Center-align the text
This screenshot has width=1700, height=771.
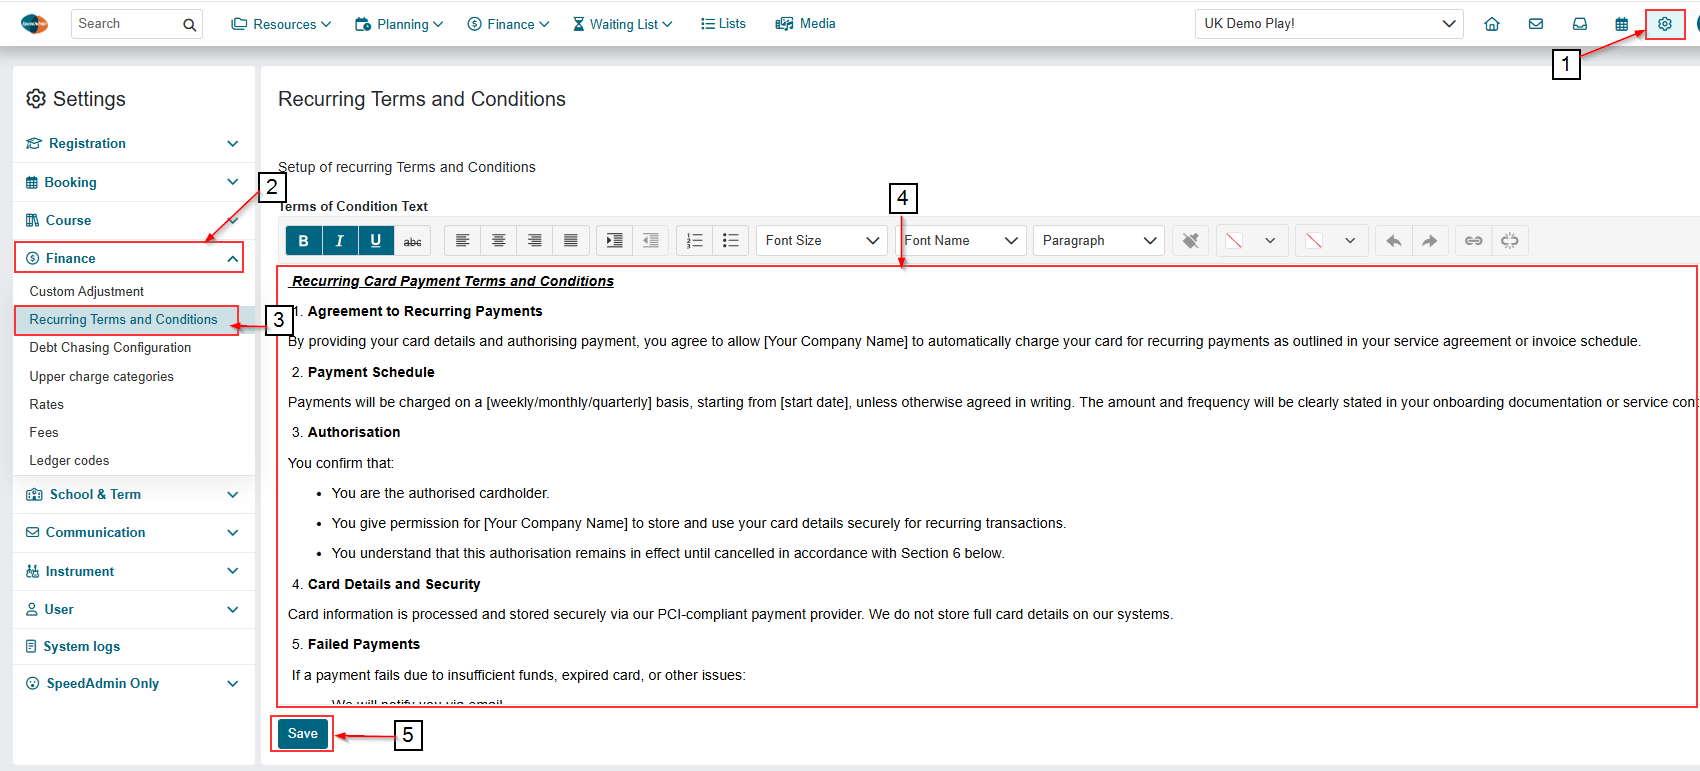click(x=498, y=241)
